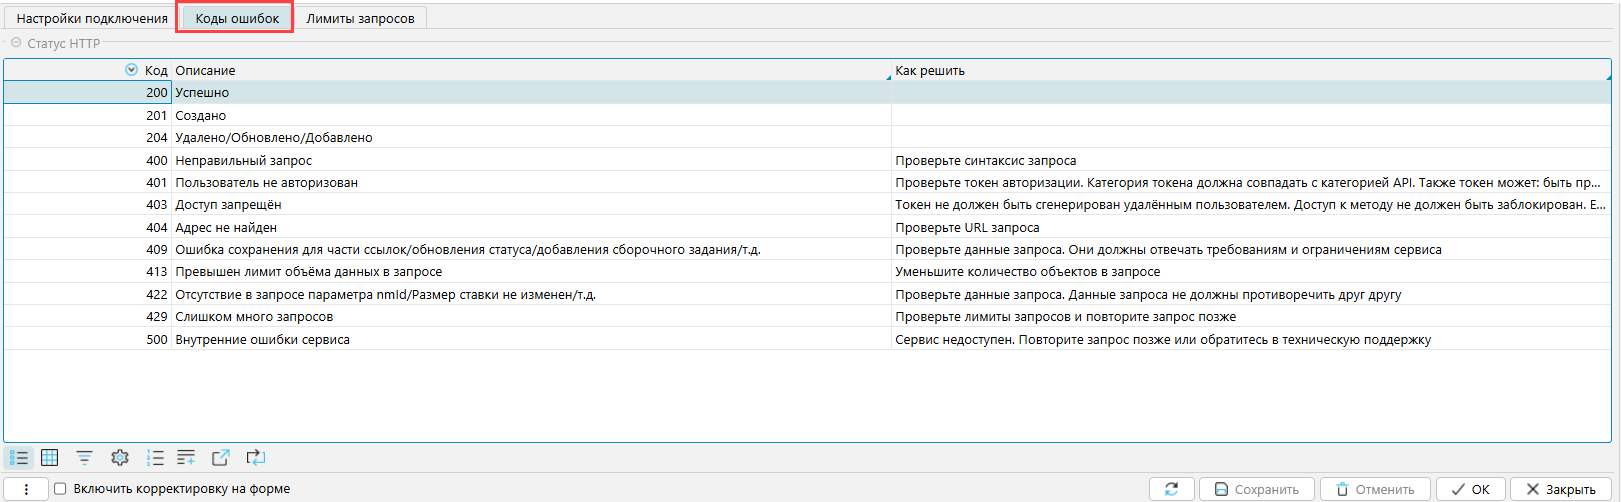Click the export external arrow icon
1621x502 pixels.
tap(221, 458)
